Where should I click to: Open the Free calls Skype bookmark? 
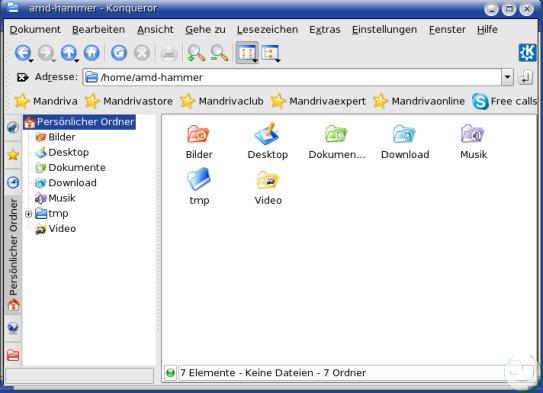point(505,101)
